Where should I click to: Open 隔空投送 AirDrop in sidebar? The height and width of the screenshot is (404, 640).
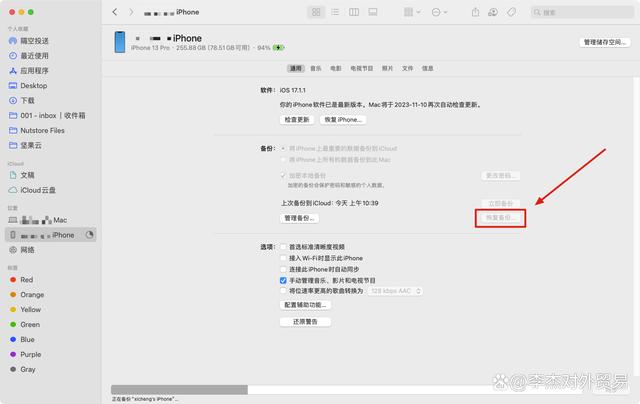tap(29, 41)
